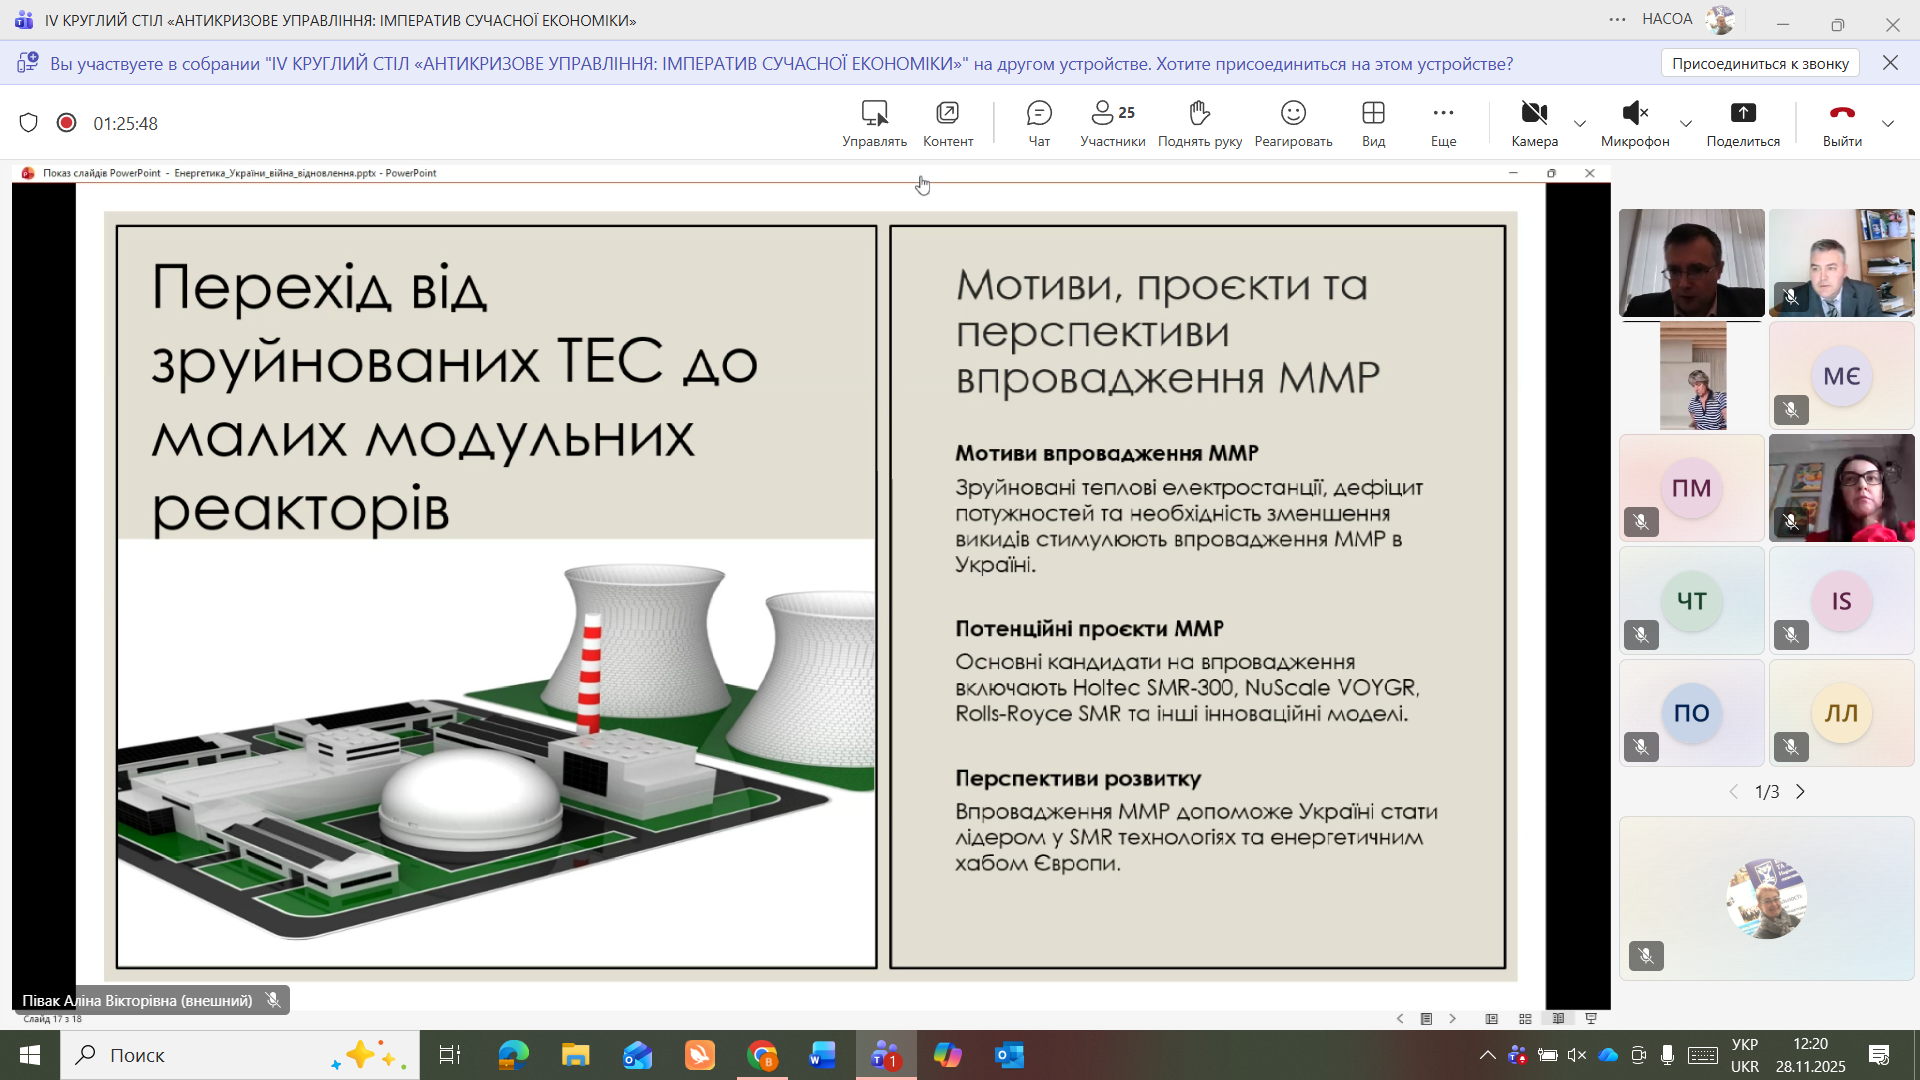Open the Content sharing popout
The image size is (1920, 1080).
947,114
